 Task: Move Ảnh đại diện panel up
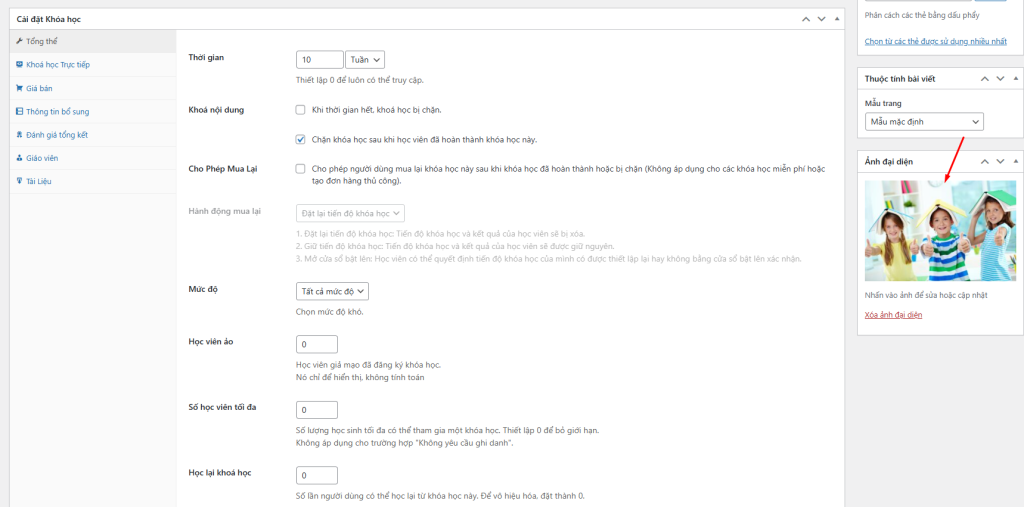[x=984, y=160]
